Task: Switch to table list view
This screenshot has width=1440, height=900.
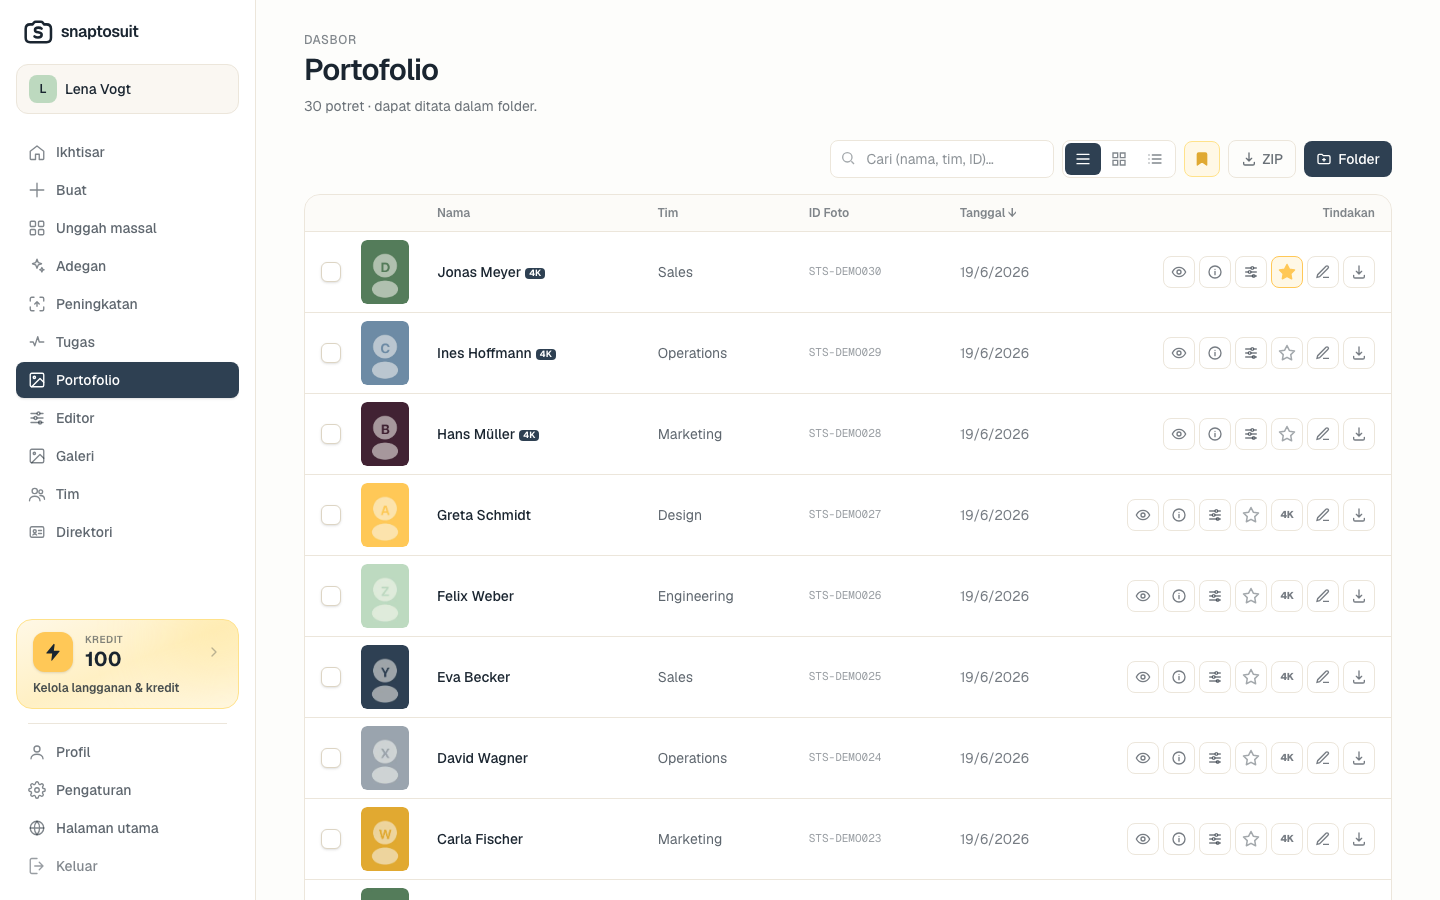Action: click(x=1083, y=159)
